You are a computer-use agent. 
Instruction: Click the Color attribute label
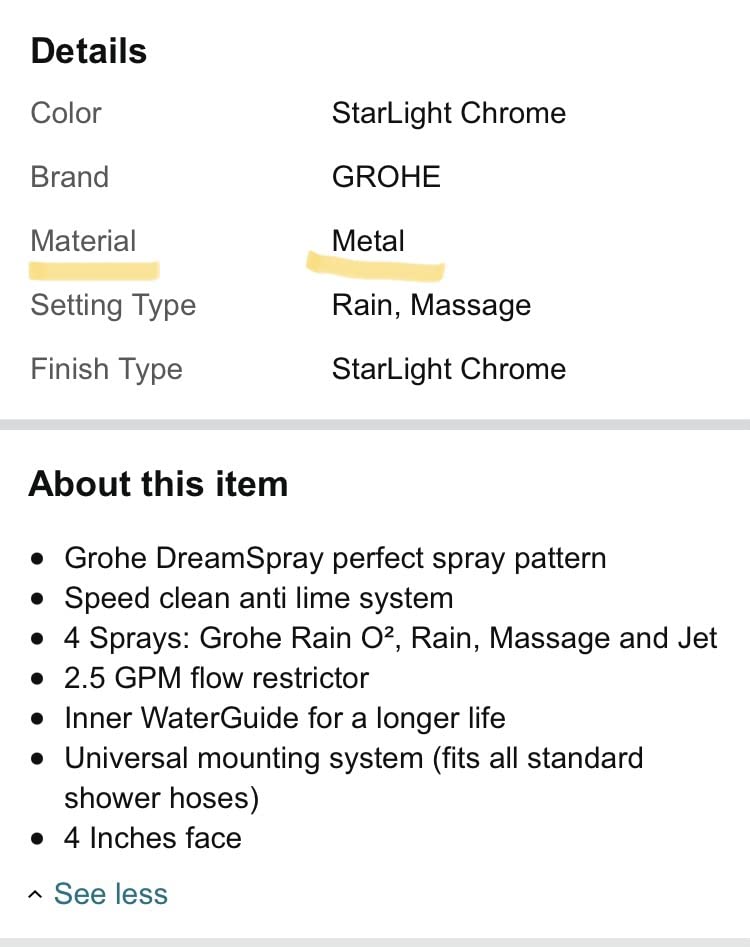click(x=65, y=113)
